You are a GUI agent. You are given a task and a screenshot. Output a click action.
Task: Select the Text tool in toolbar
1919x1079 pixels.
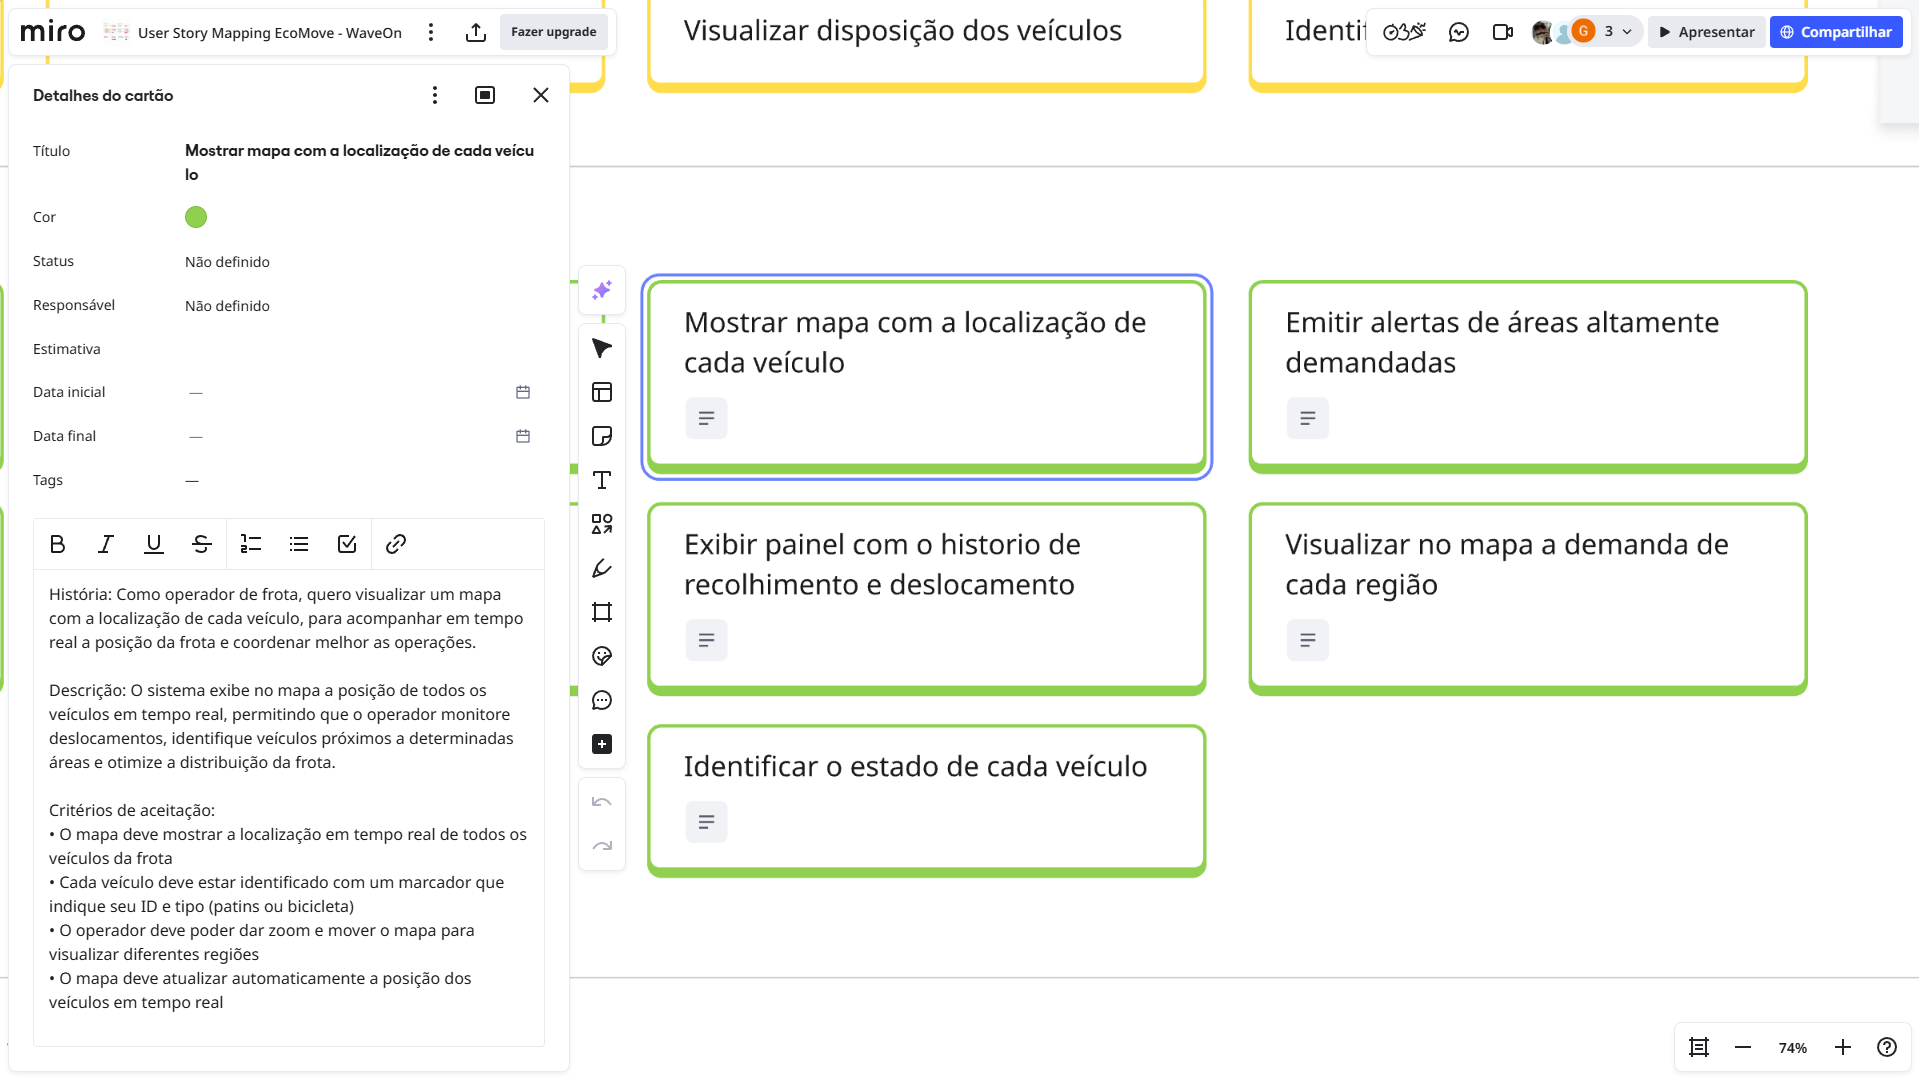601,480
